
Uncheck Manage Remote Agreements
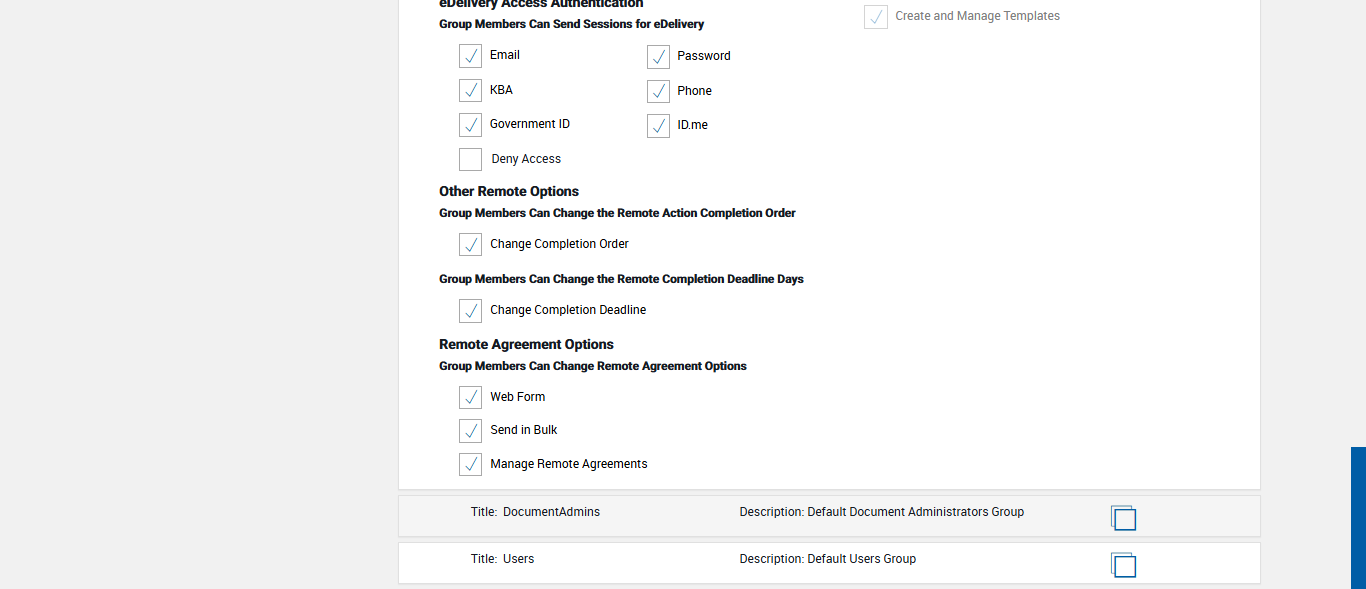(x=471, y=465)
